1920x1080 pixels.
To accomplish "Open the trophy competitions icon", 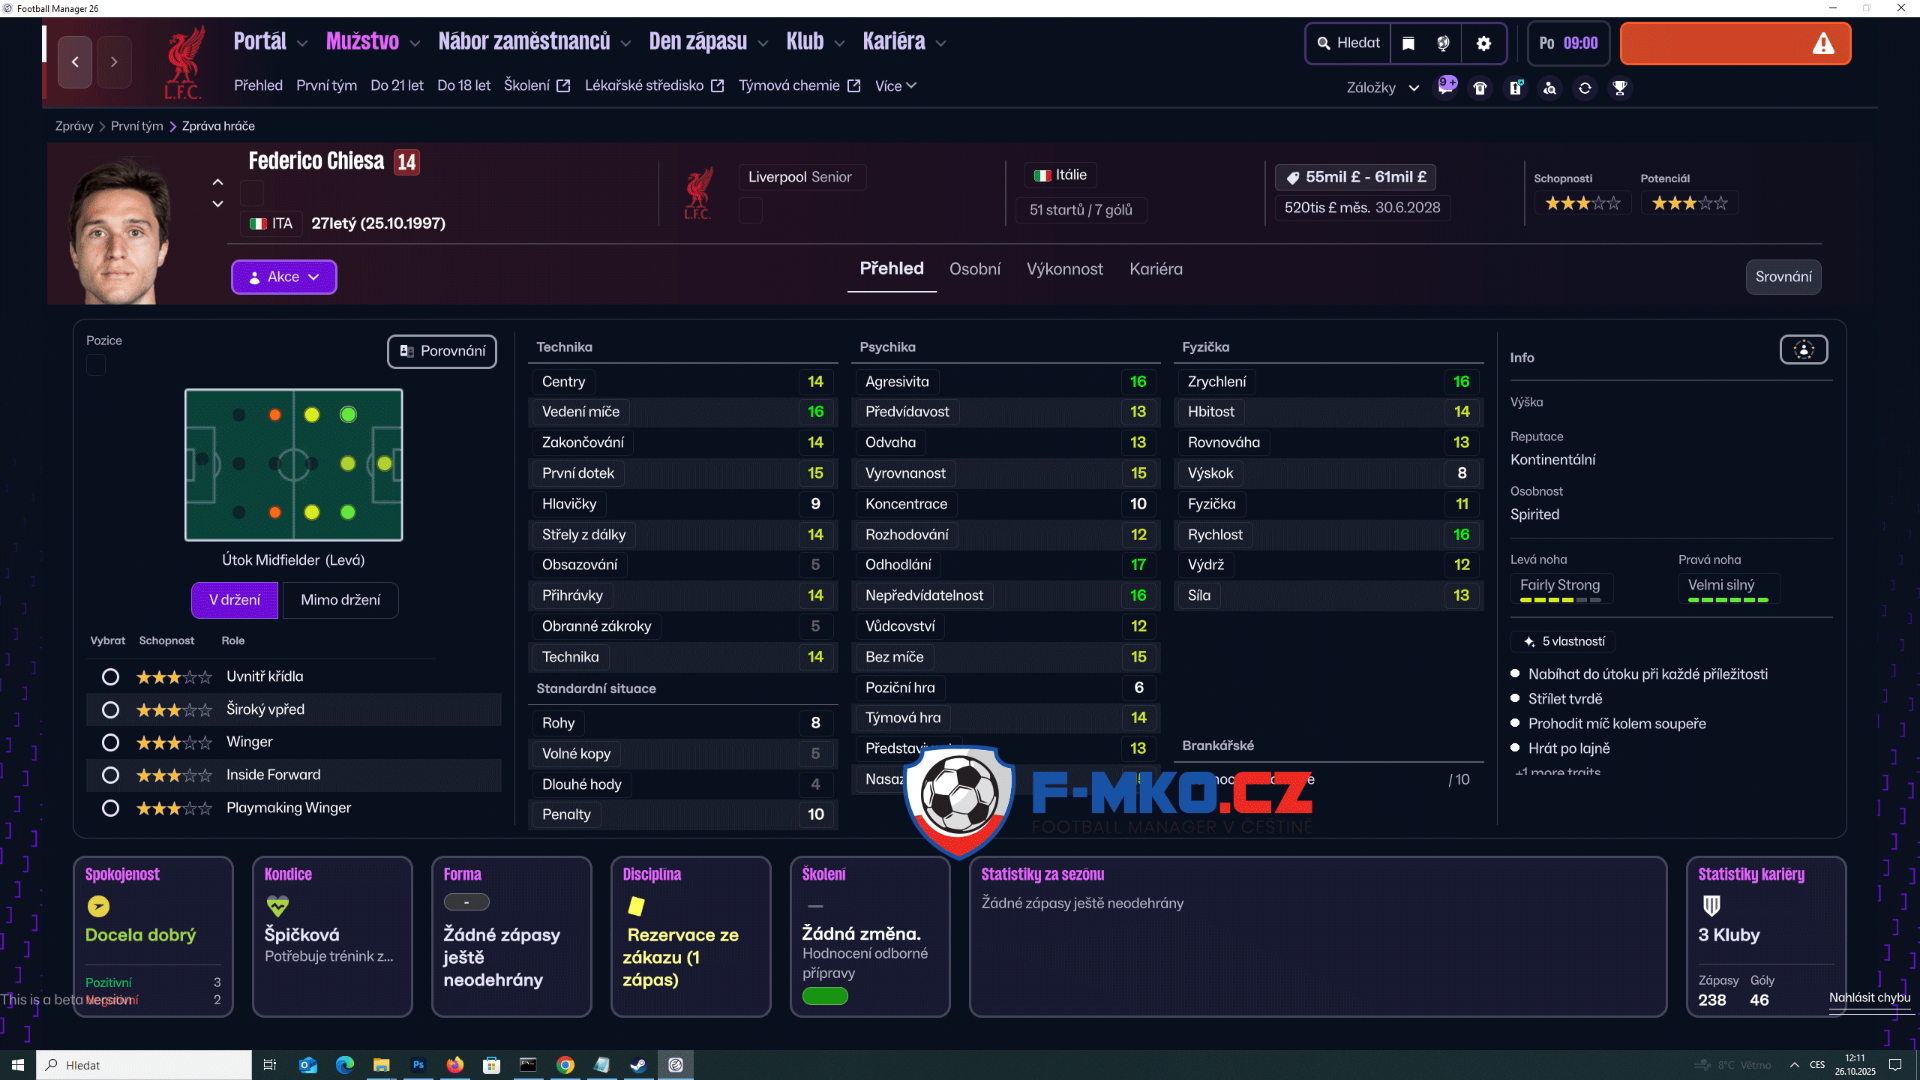I will pyautogui.click(x=1620, y=88).
